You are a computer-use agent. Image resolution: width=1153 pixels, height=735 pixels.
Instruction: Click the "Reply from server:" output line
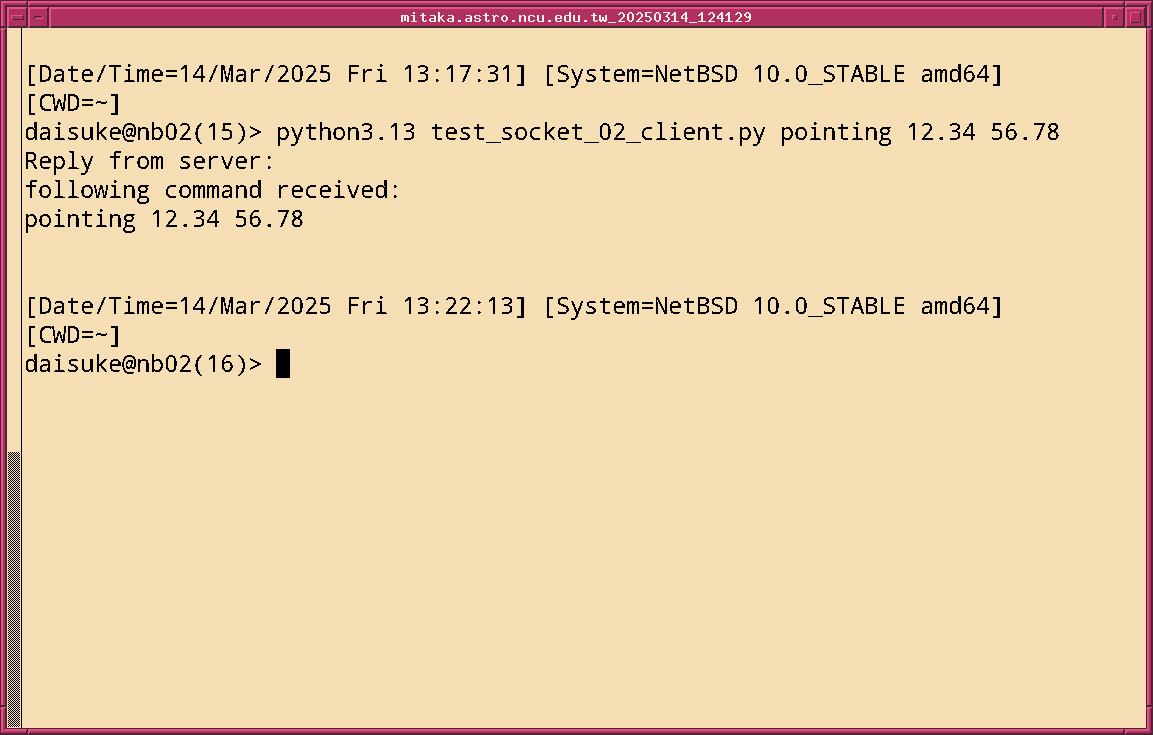(150, 161)
